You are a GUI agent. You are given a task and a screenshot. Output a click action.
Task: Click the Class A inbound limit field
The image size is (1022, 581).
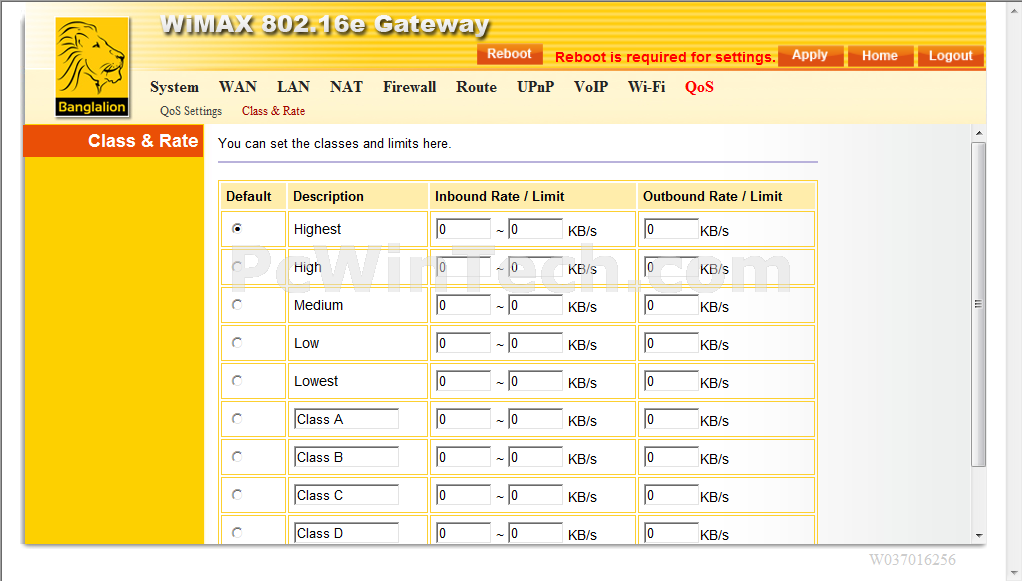535,419
